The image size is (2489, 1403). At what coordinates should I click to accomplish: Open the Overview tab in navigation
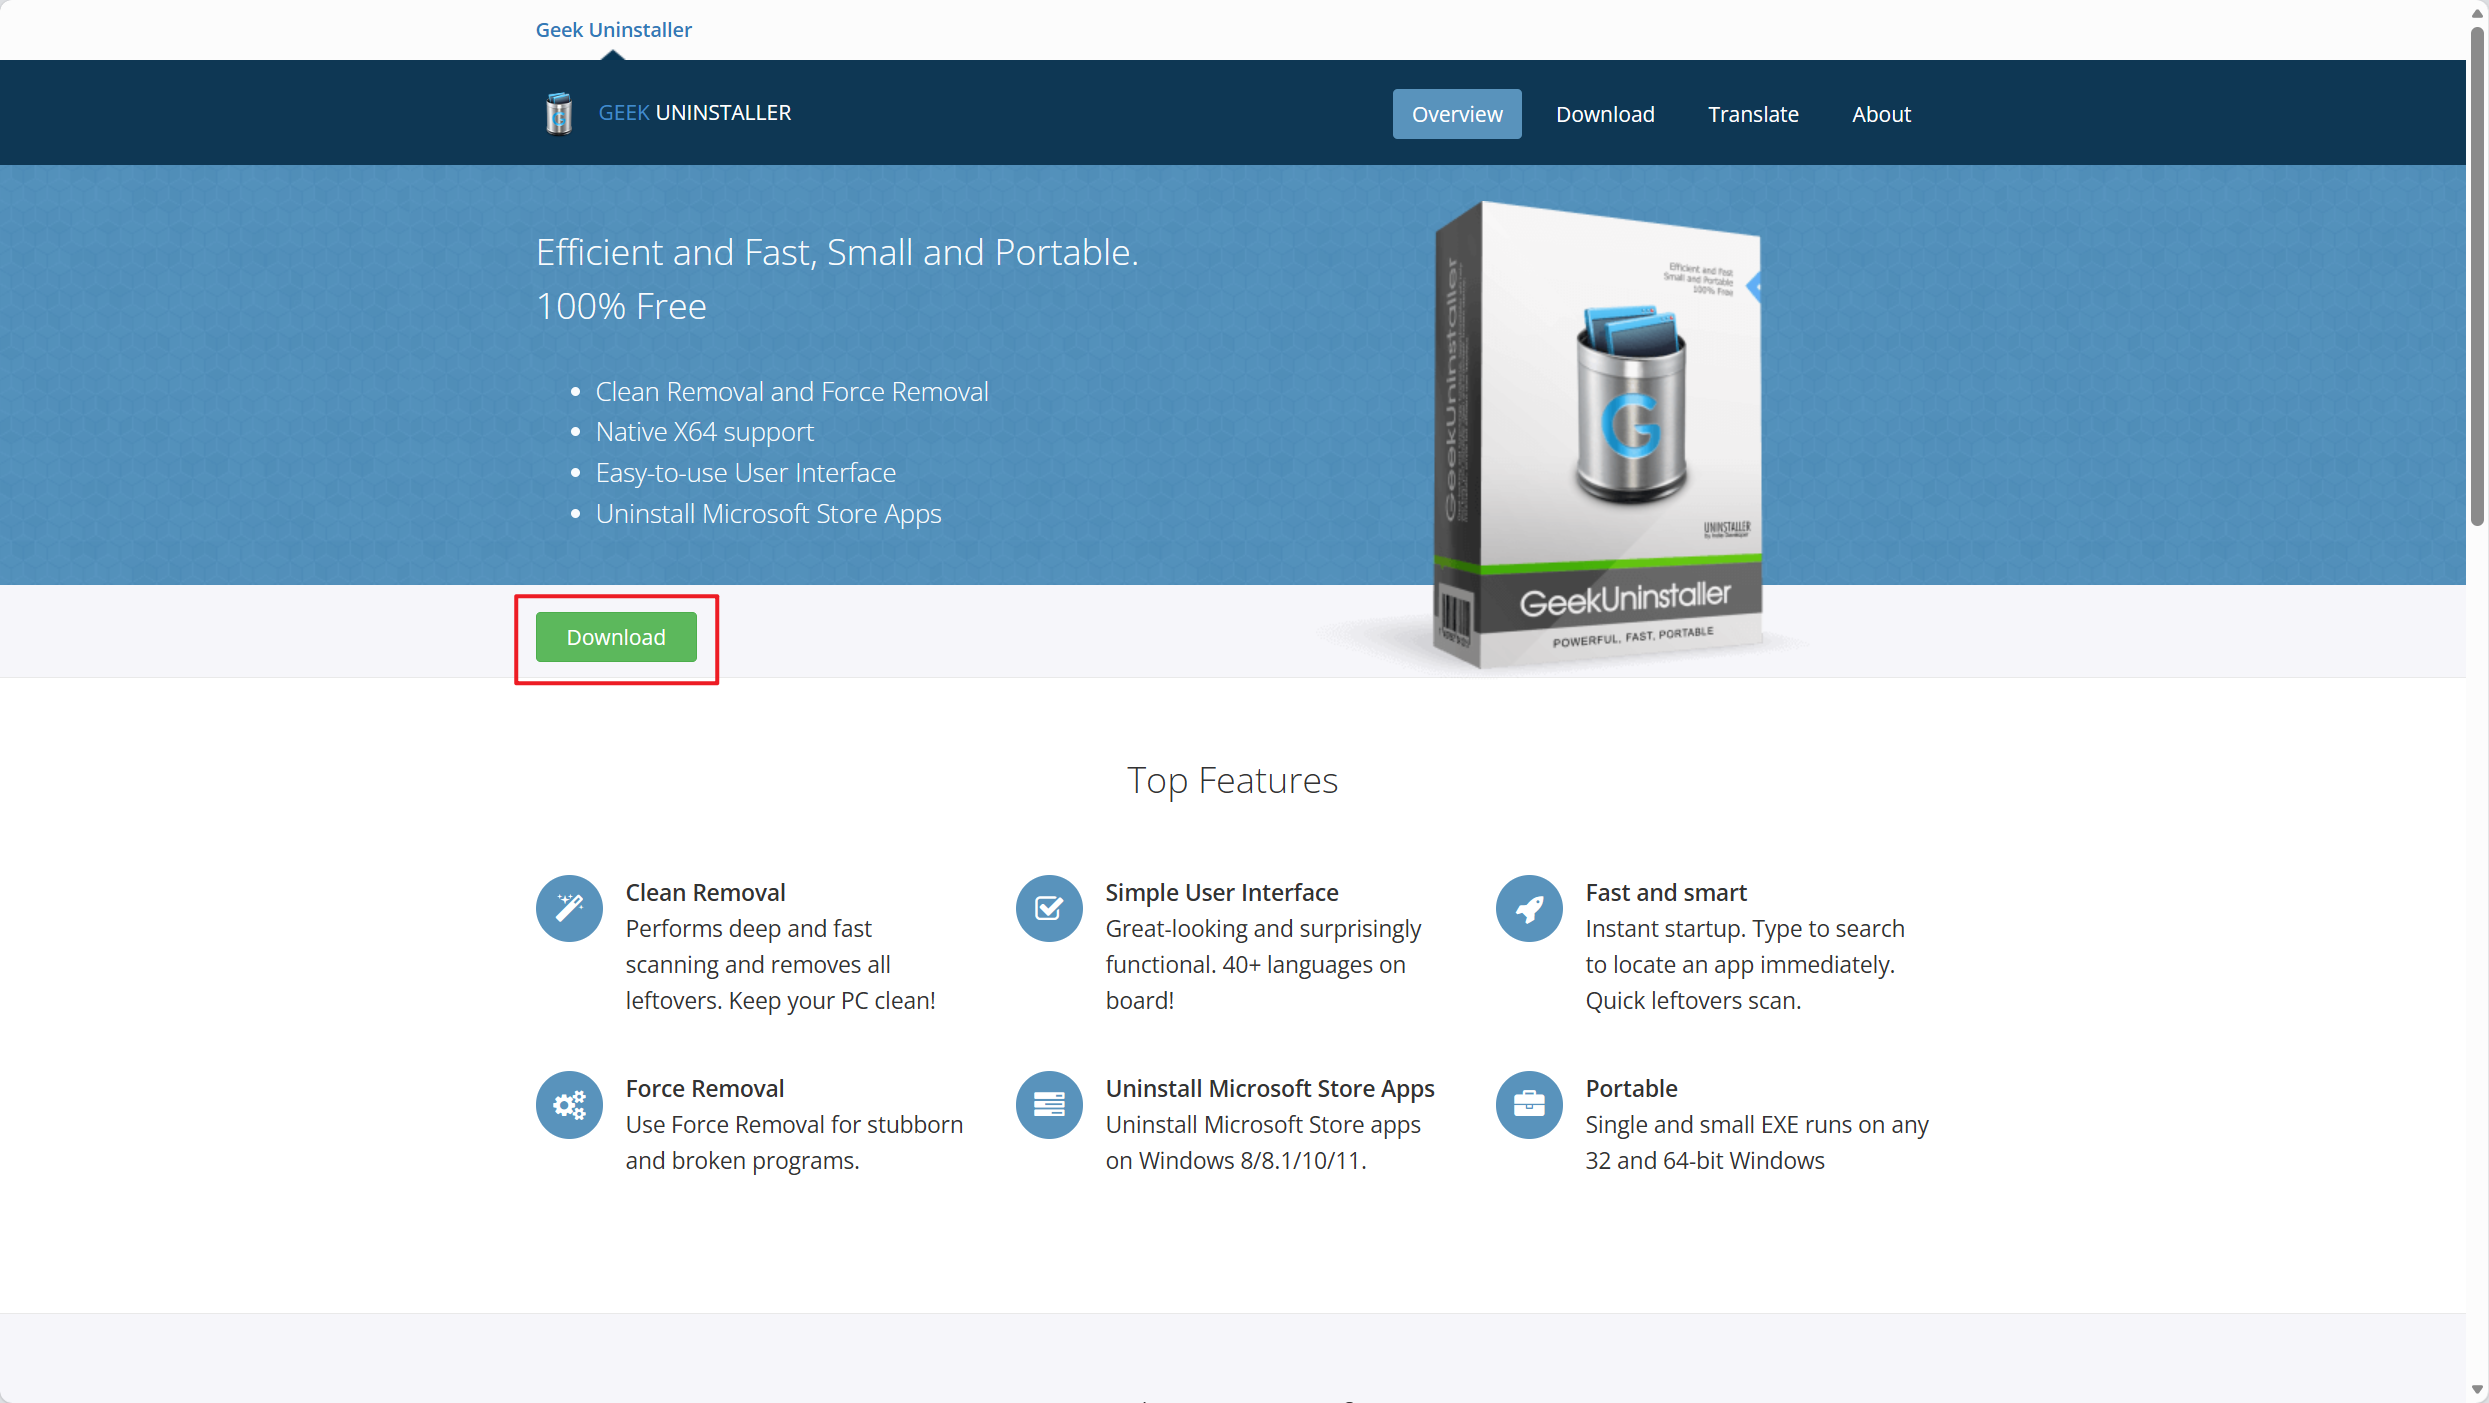tap(1456, 114)
